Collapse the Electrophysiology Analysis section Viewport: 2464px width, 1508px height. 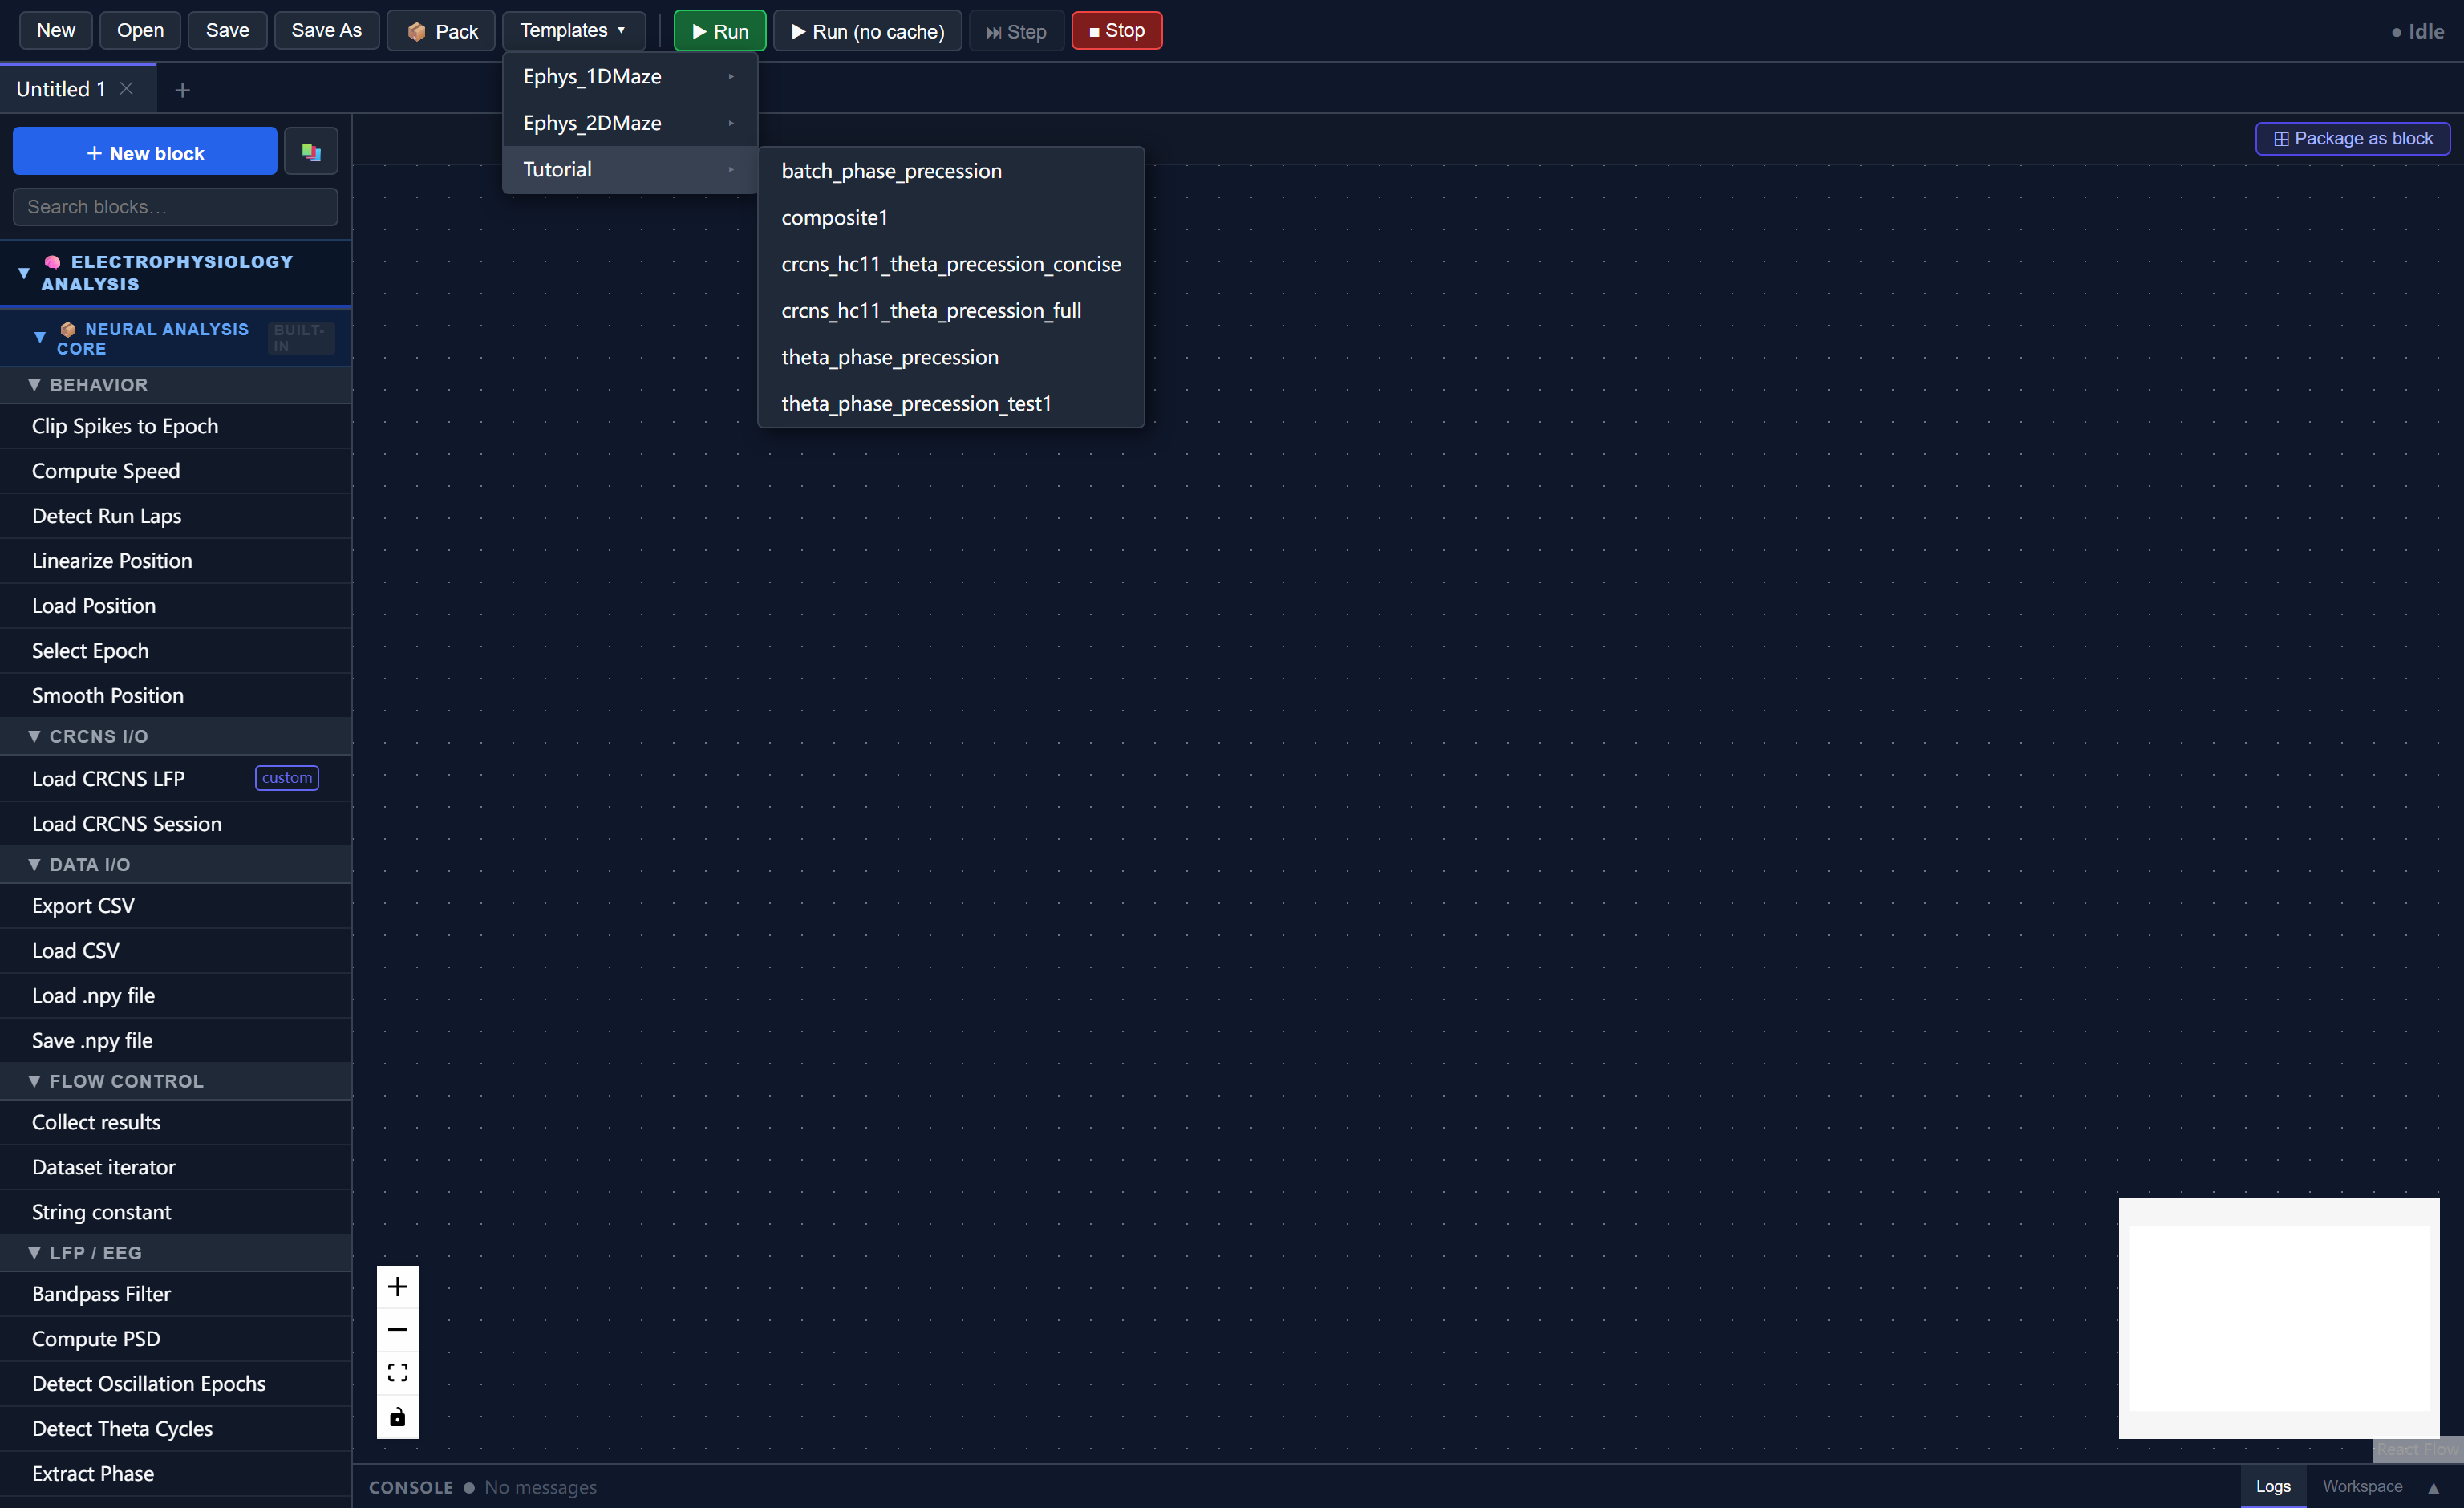click(x=24, y=272)
